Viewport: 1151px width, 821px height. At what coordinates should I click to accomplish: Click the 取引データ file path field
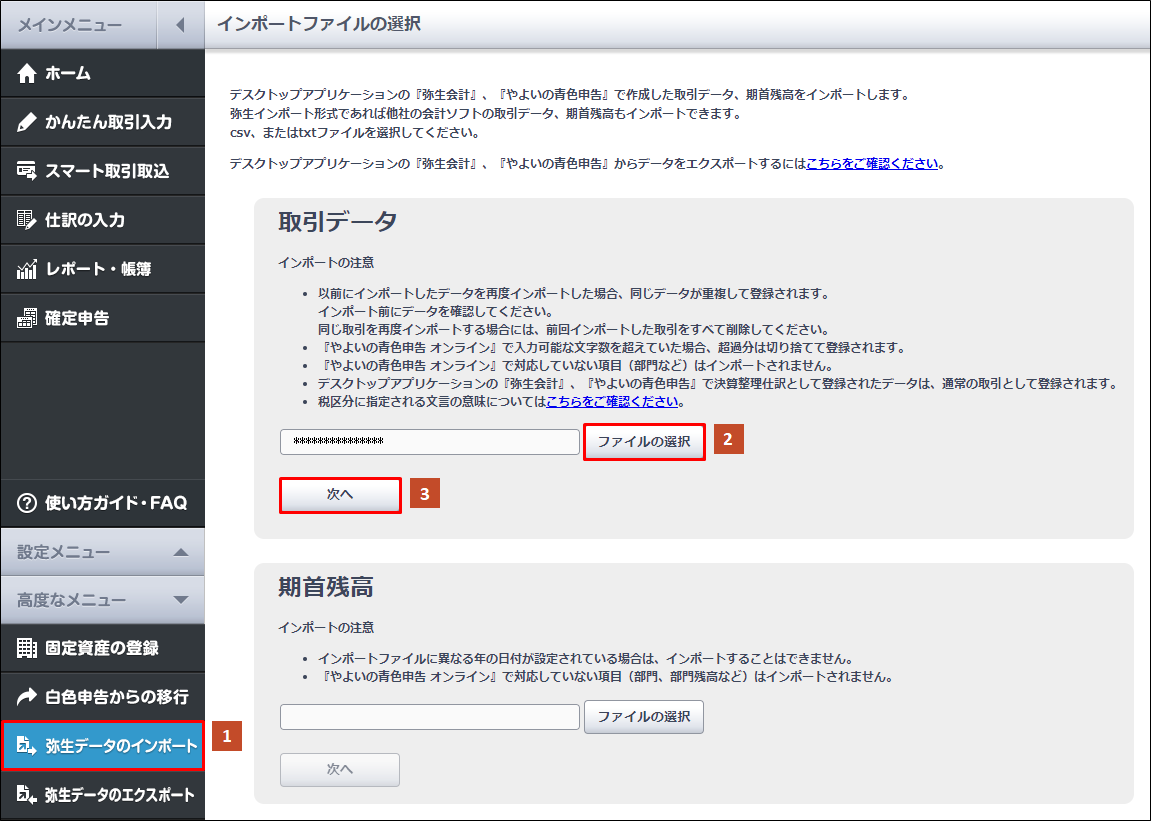429,442
